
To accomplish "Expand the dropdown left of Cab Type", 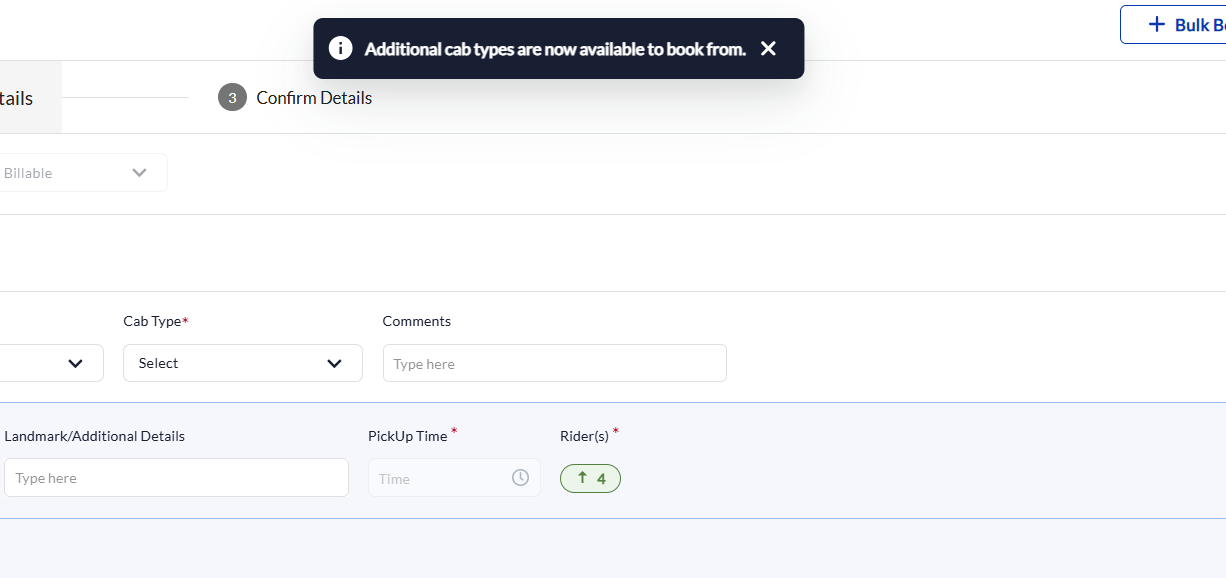I will tap(52, 363).
